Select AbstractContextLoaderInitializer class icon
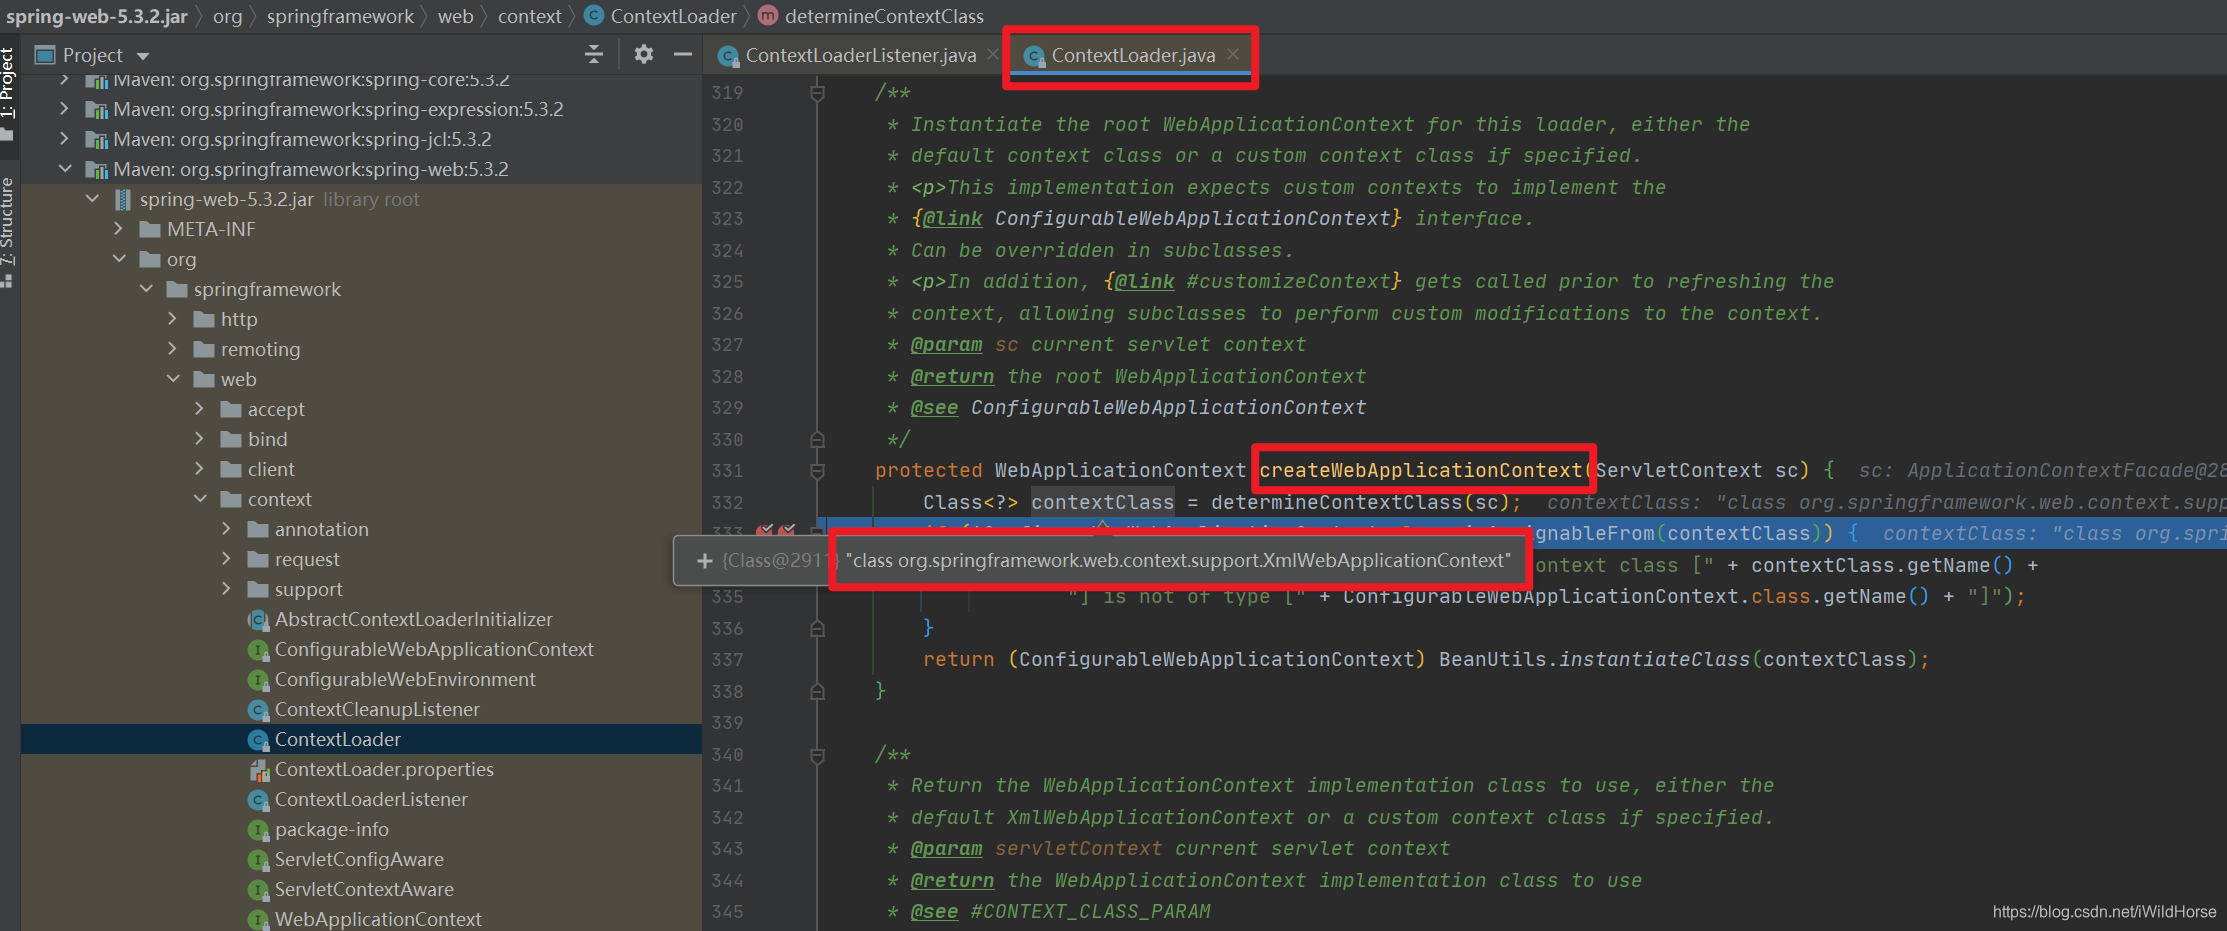Image resolution: width=2227 pixels, height=931 pixels. click(258, 620)
